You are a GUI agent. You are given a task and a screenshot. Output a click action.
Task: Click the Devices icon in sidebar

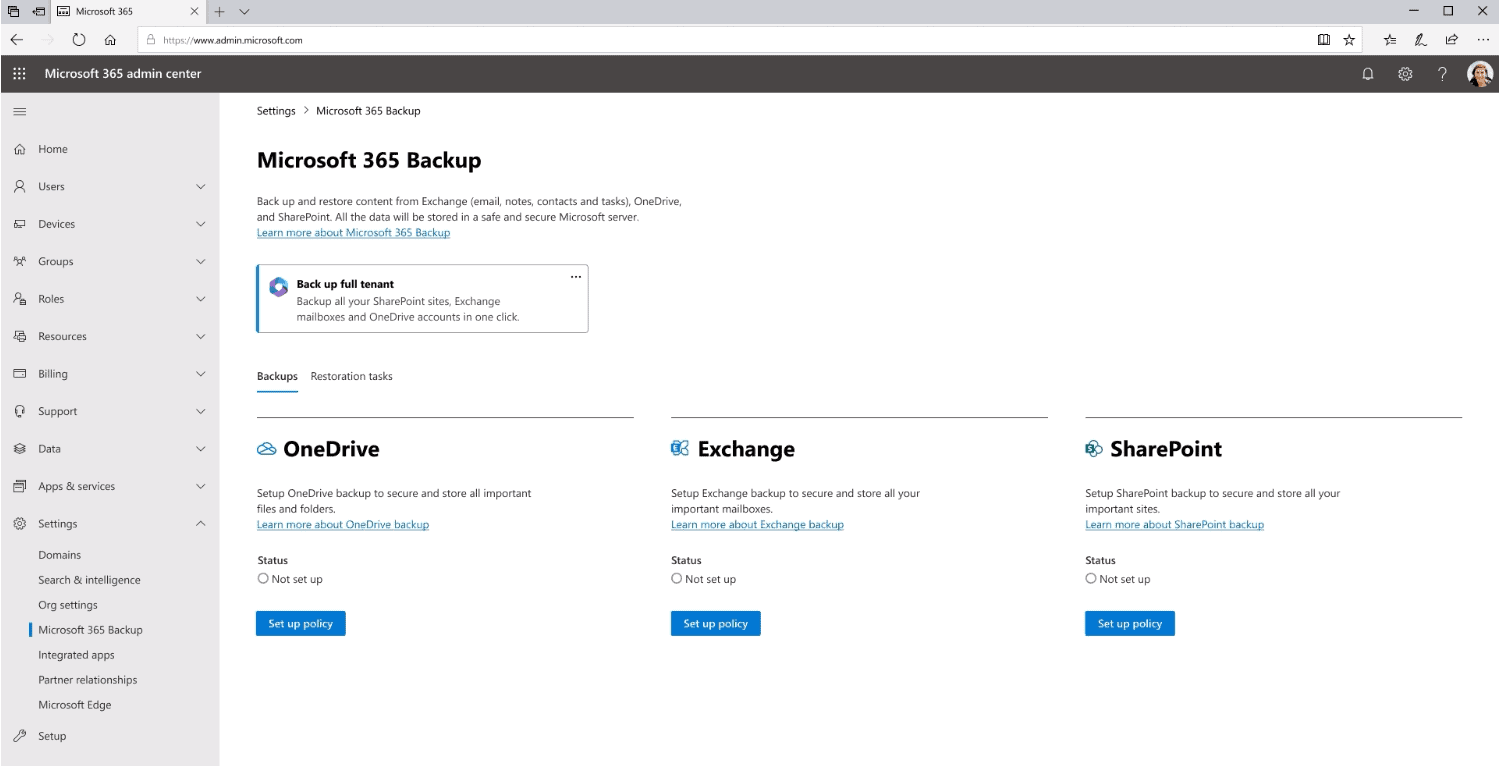pos(19,224)
